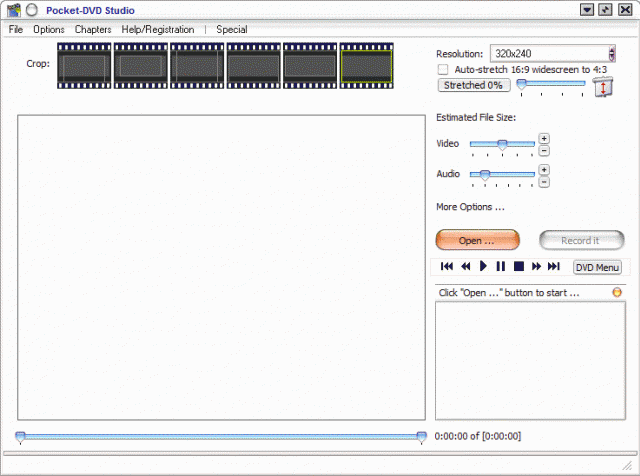Open the Options menu

[x=48, y=30]
